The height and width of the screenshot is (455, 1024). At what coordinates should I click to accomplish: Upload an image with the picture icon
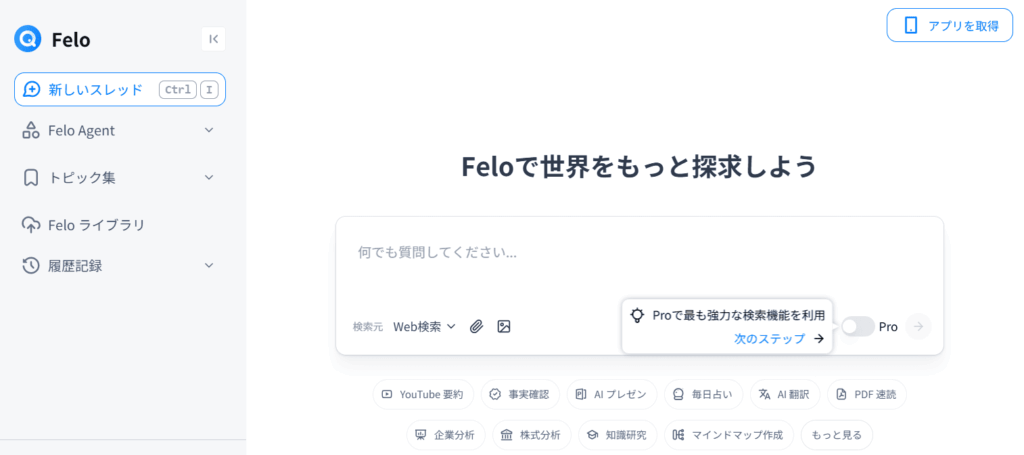click(x=503, y=326)
